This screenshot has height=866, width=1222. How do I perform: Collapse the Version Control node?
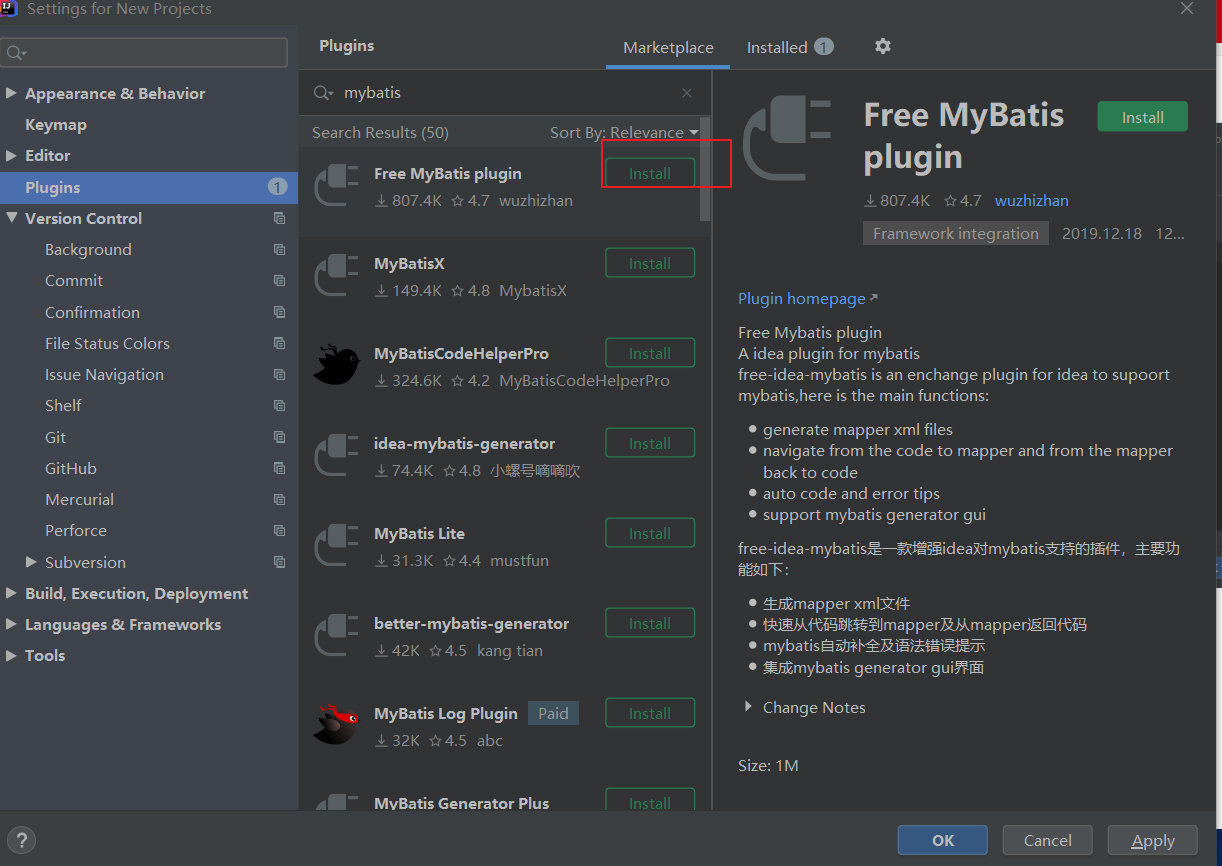tap(12, 218)
